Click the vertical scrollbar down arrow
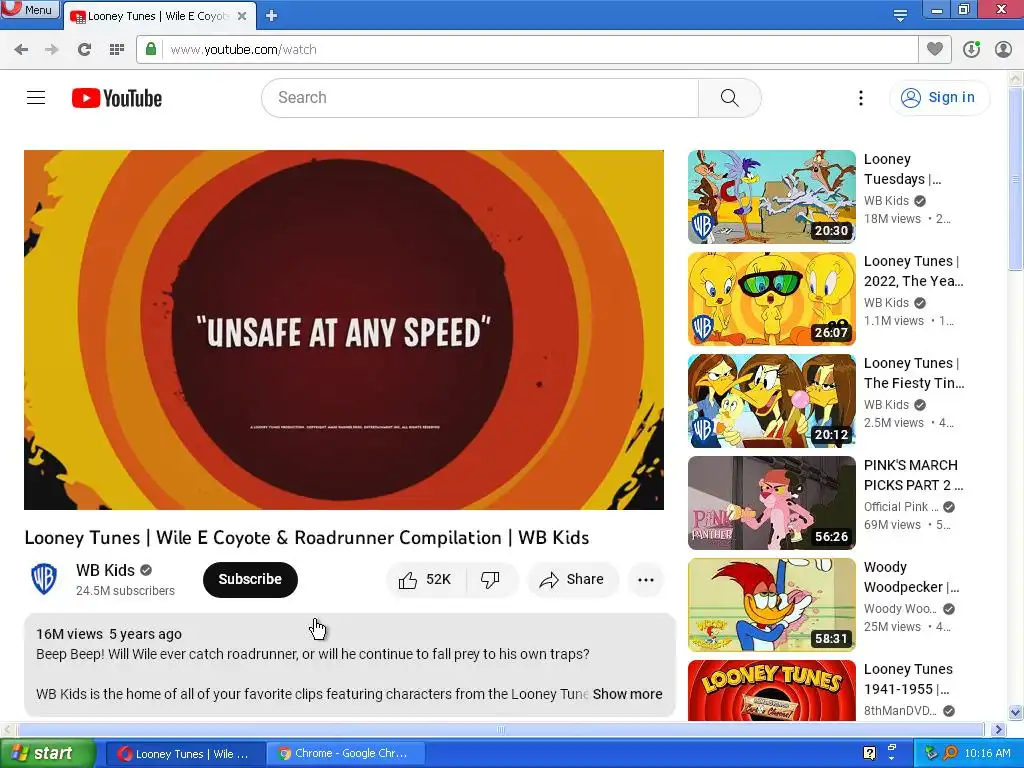The height and width of the screenshot is (768, 1024). 1016,712
